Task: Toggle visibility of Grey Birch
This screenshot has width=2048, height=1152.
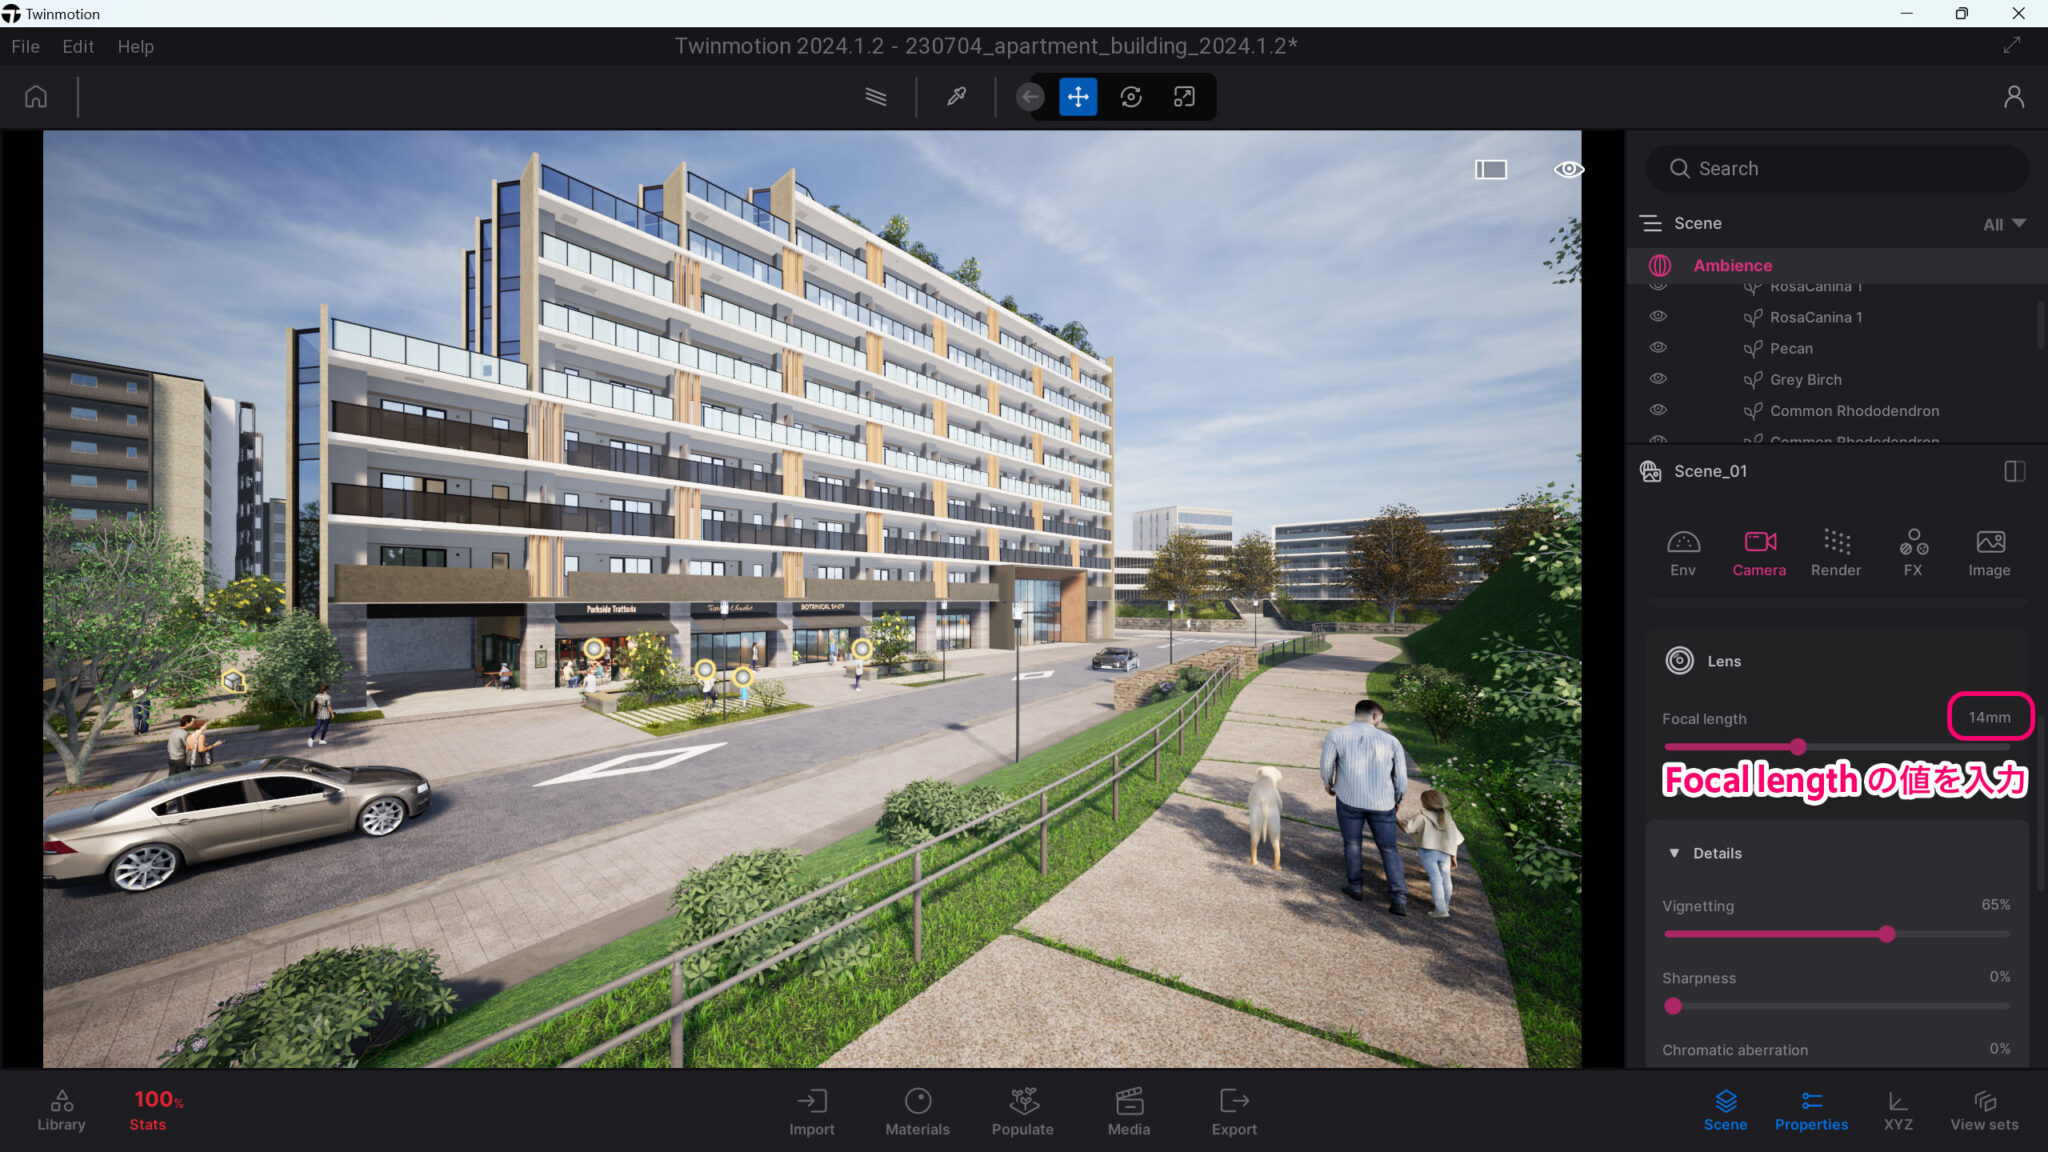Action: tap(1658, 379)
